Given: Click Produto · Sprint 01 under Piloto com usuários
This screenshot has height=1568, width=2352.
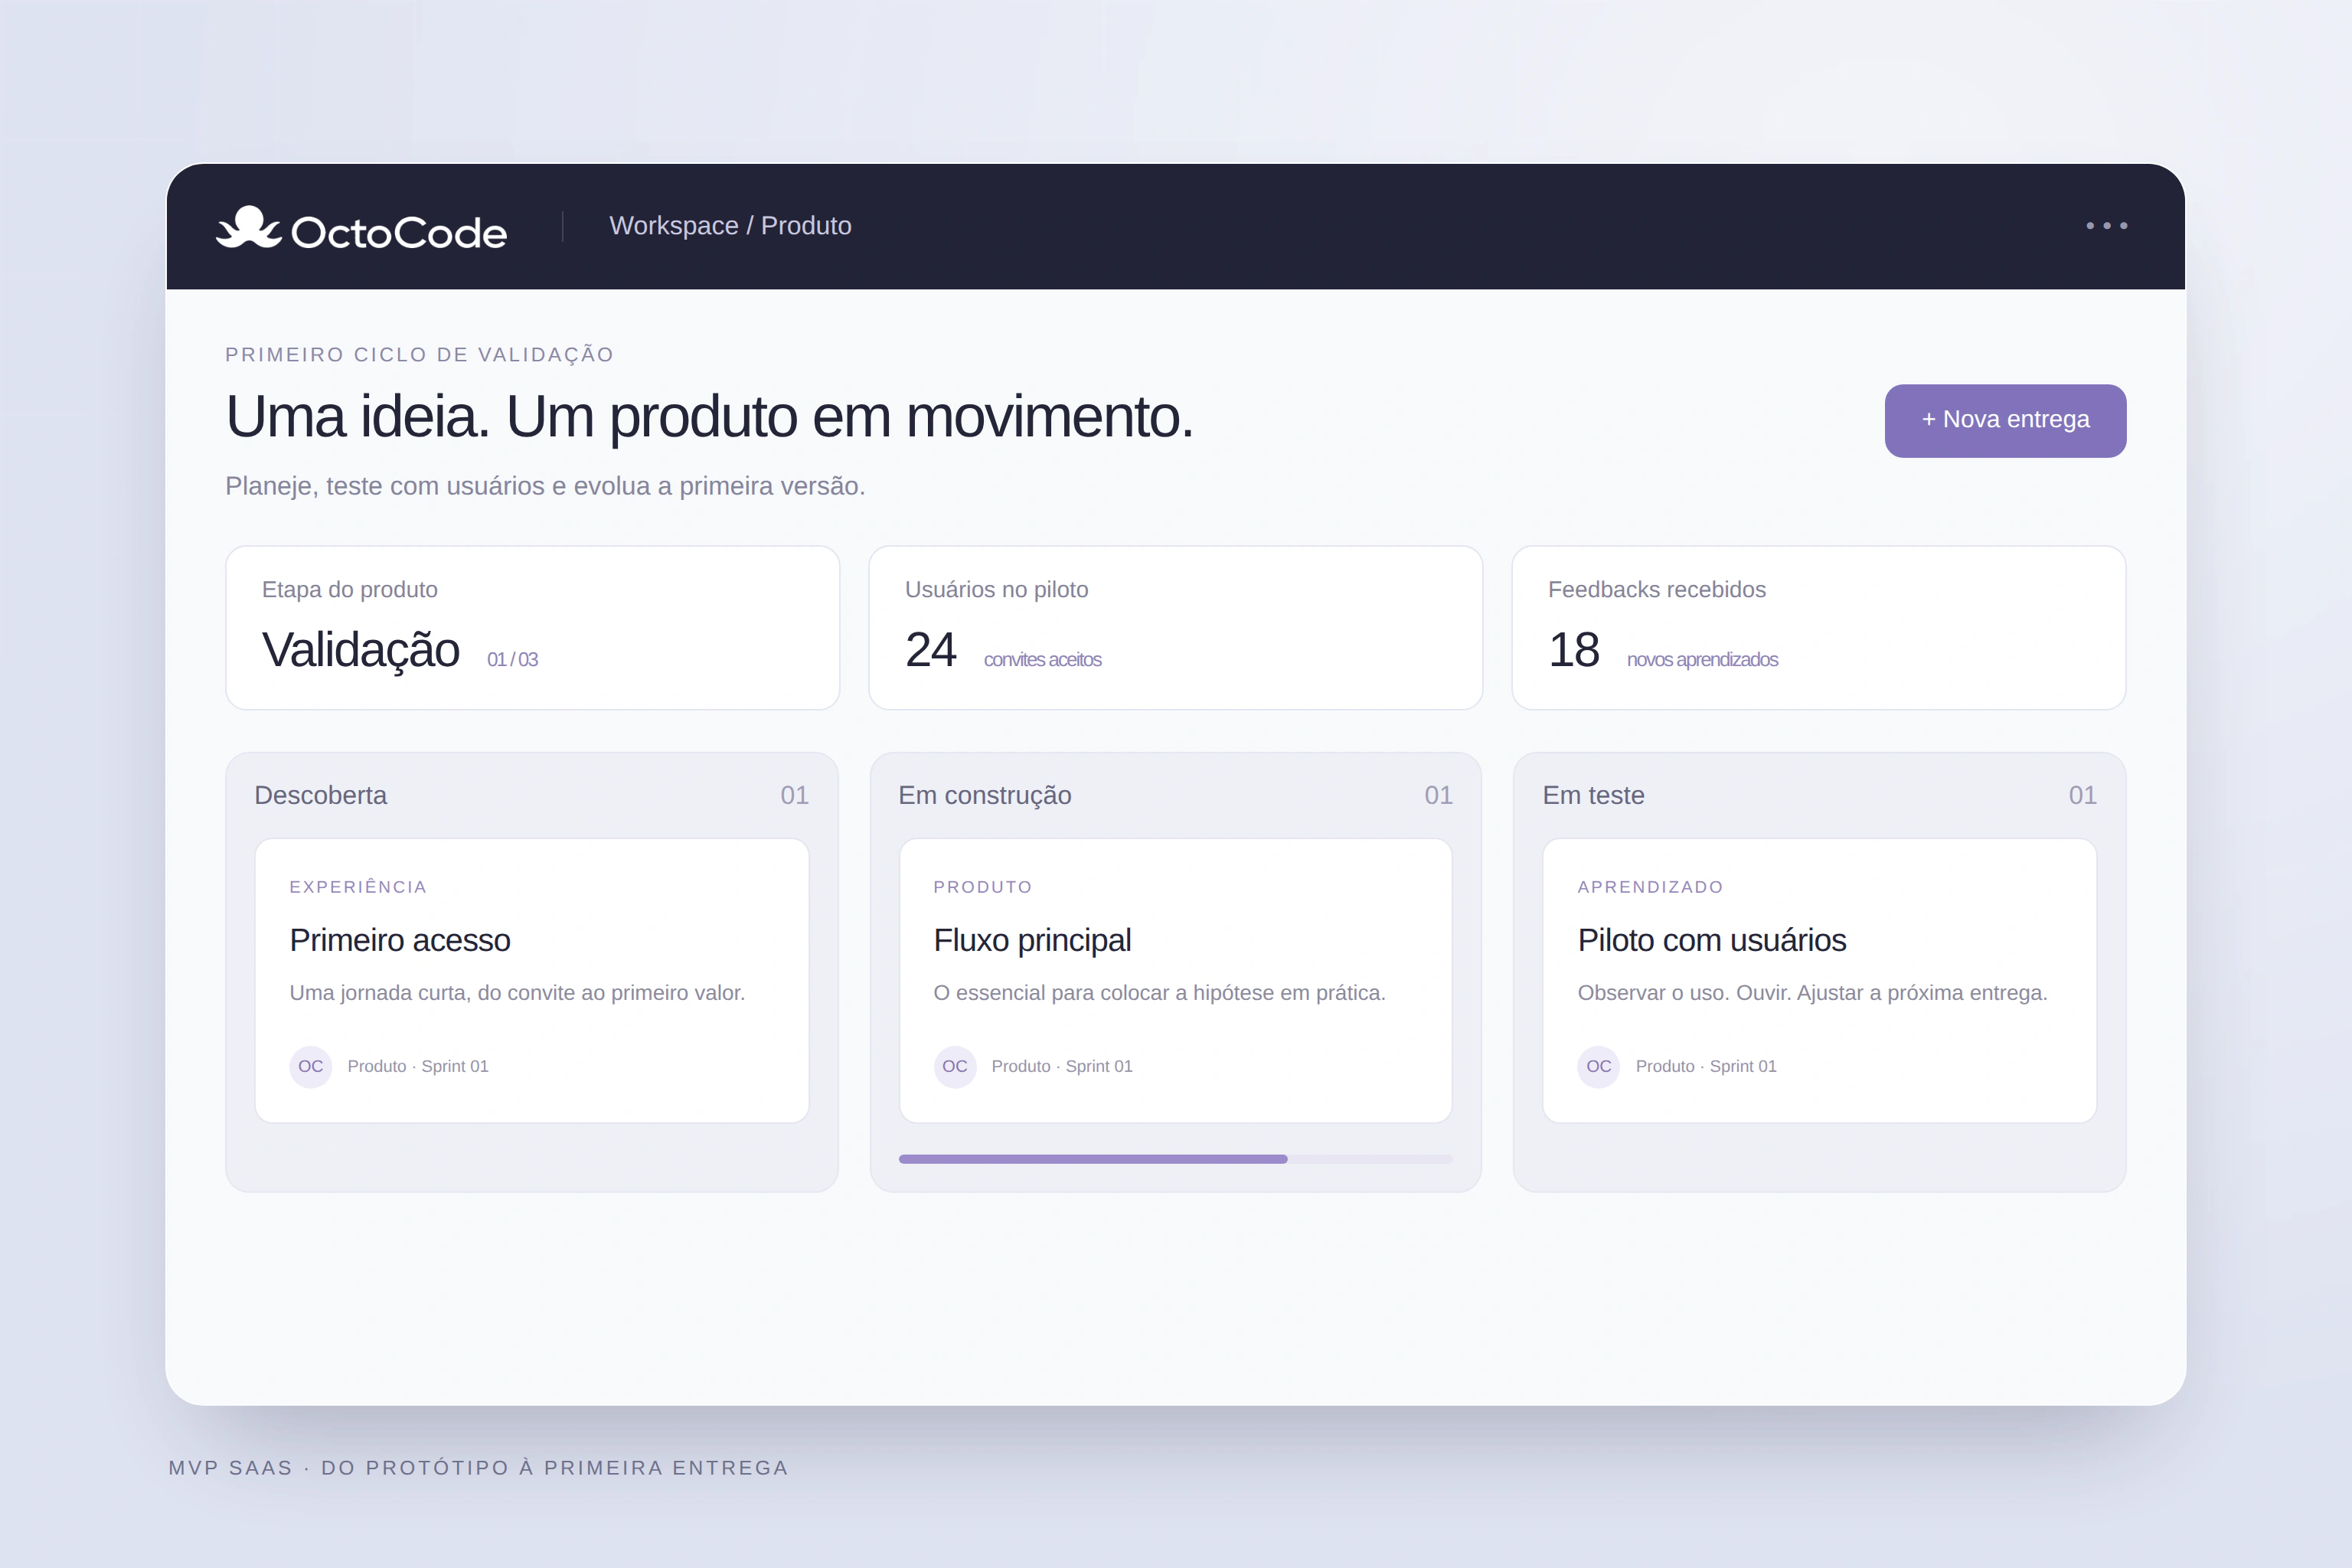Looking at the screenshot, I should (1706, 1066).
